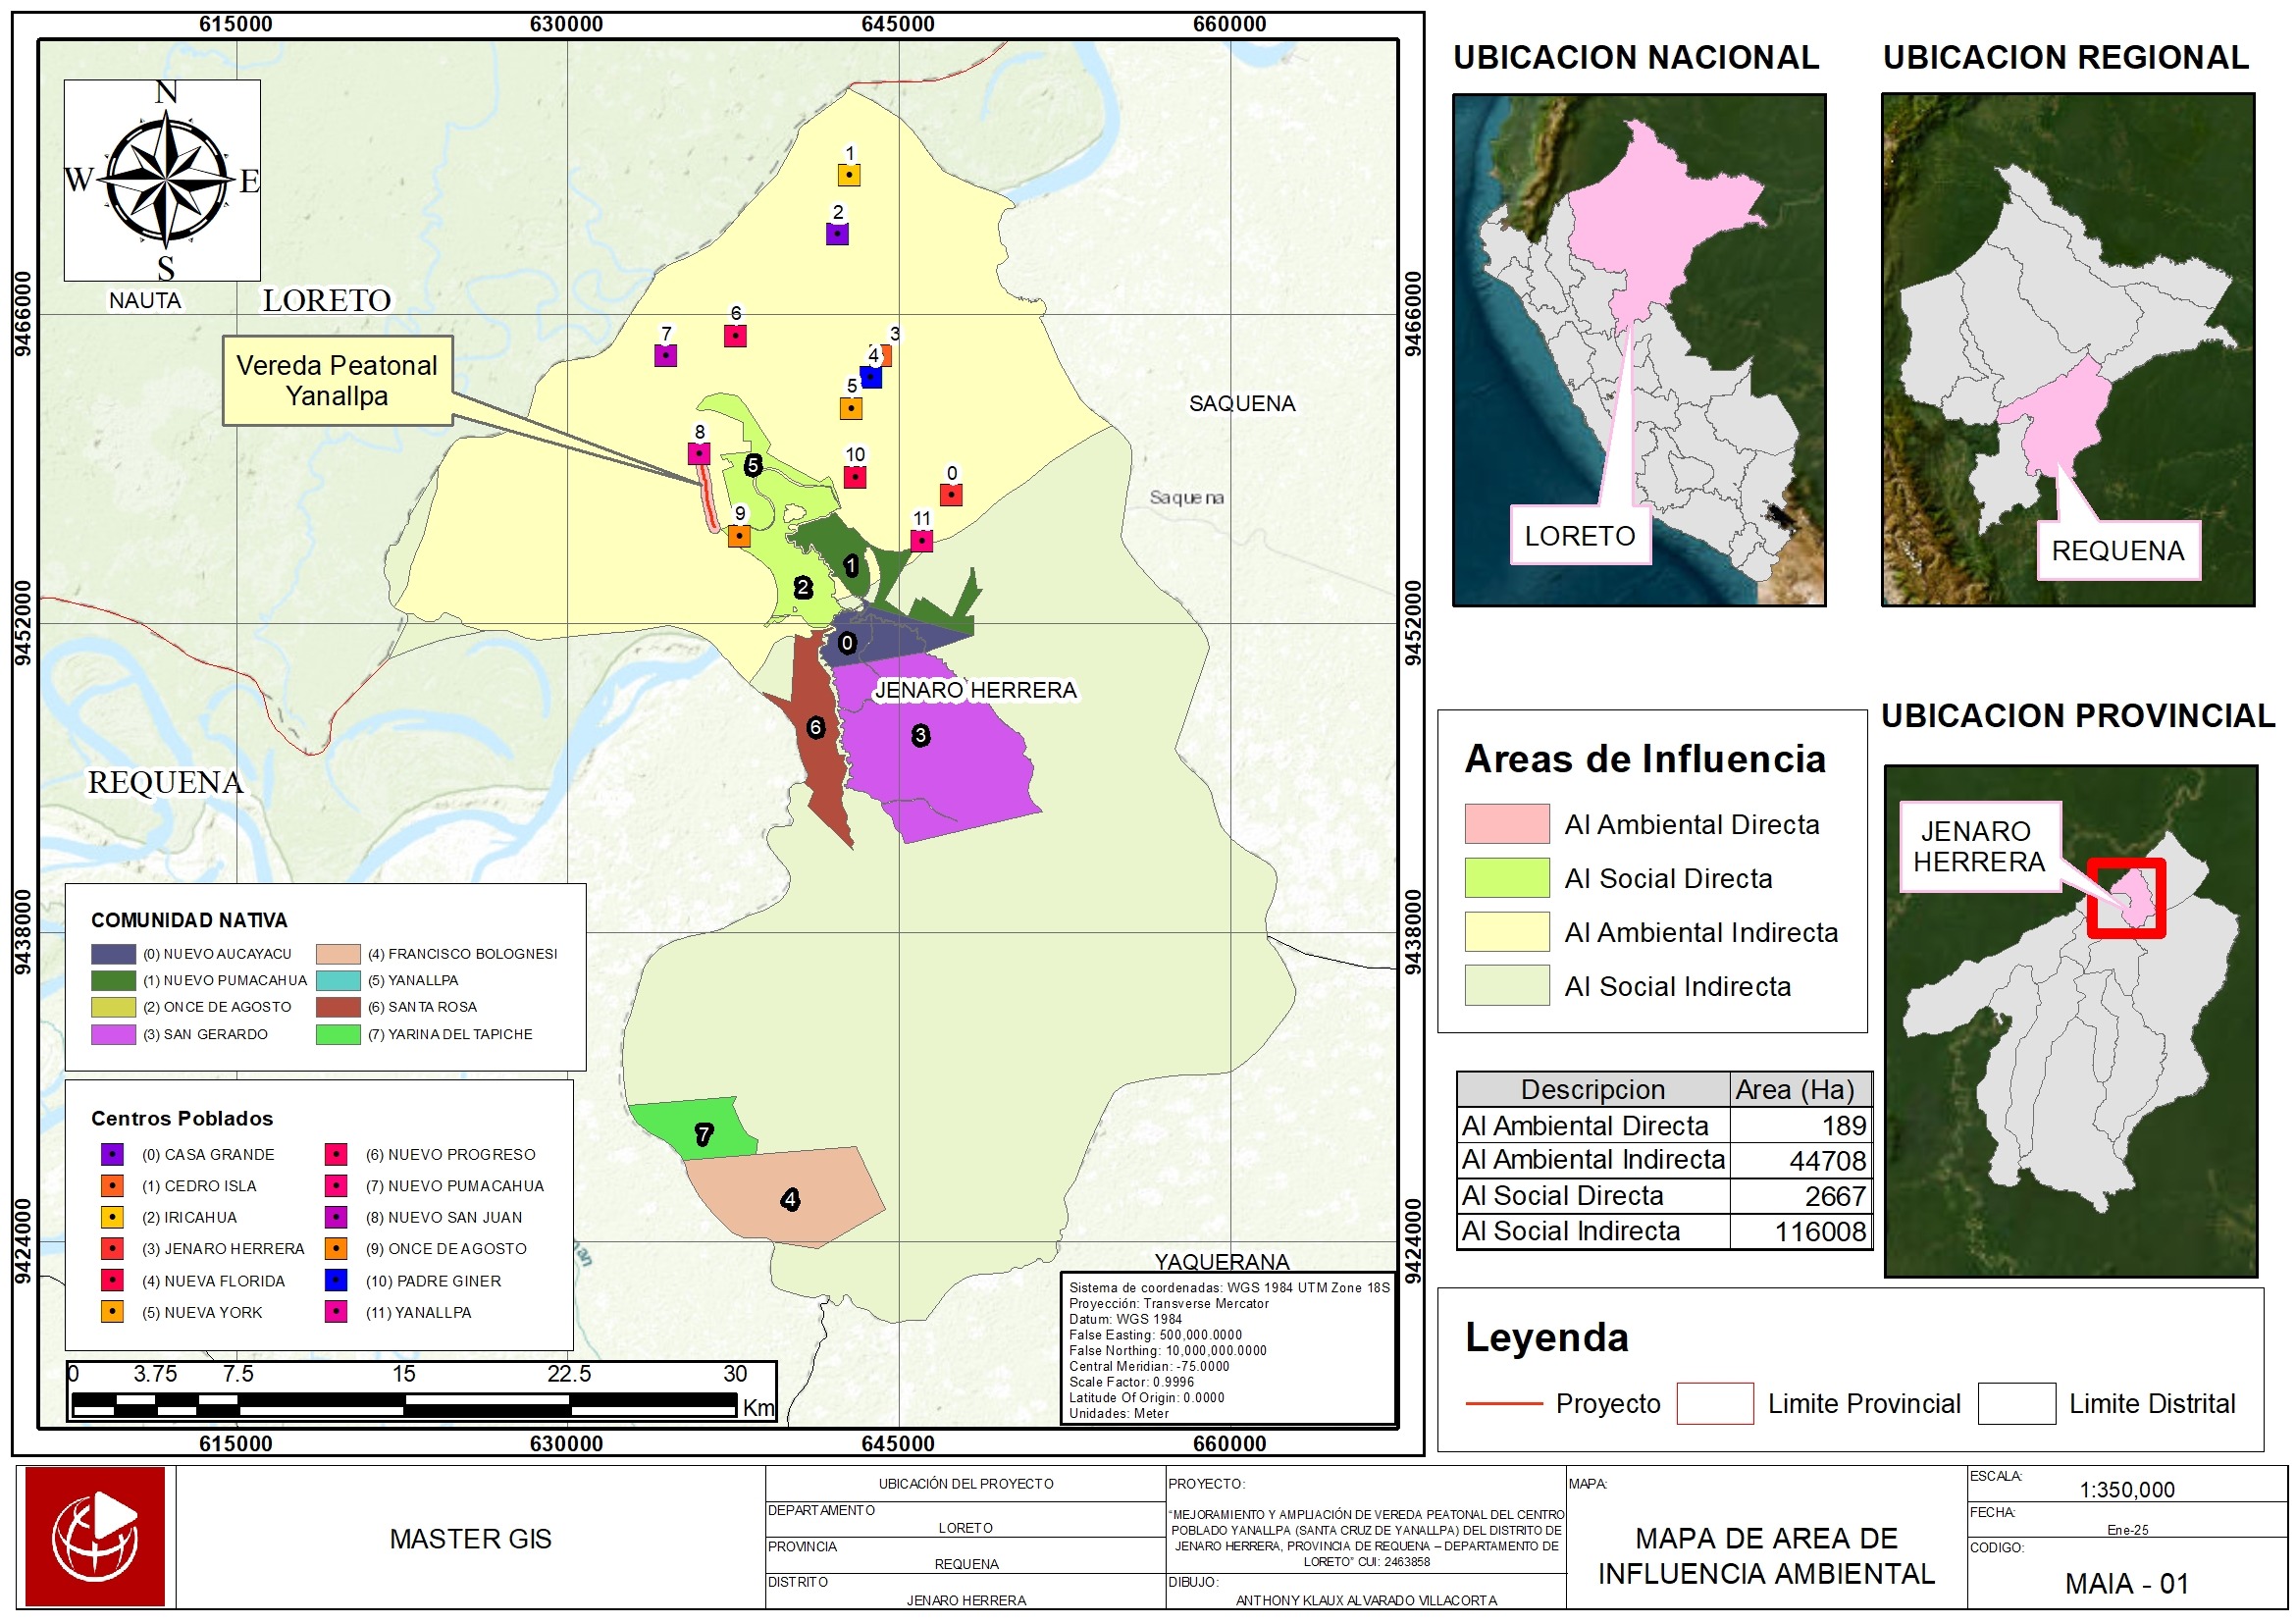
Task: Click the Vereda Peatonal Yanallpa callout box
Action: pos(337,381)
